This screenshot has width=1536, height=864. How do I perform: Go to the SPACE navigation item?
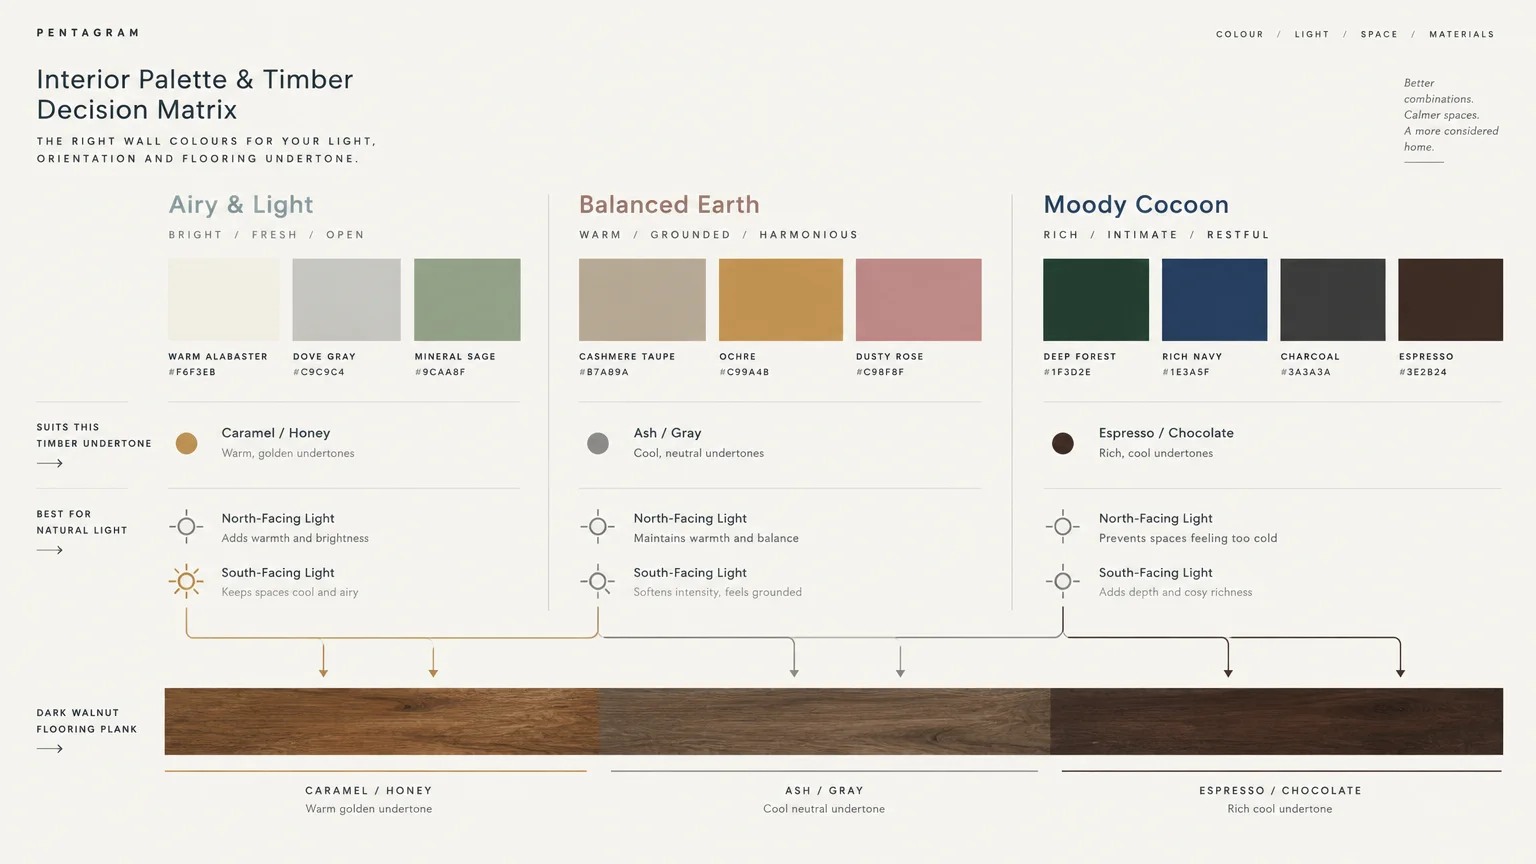pos(1379,34)
